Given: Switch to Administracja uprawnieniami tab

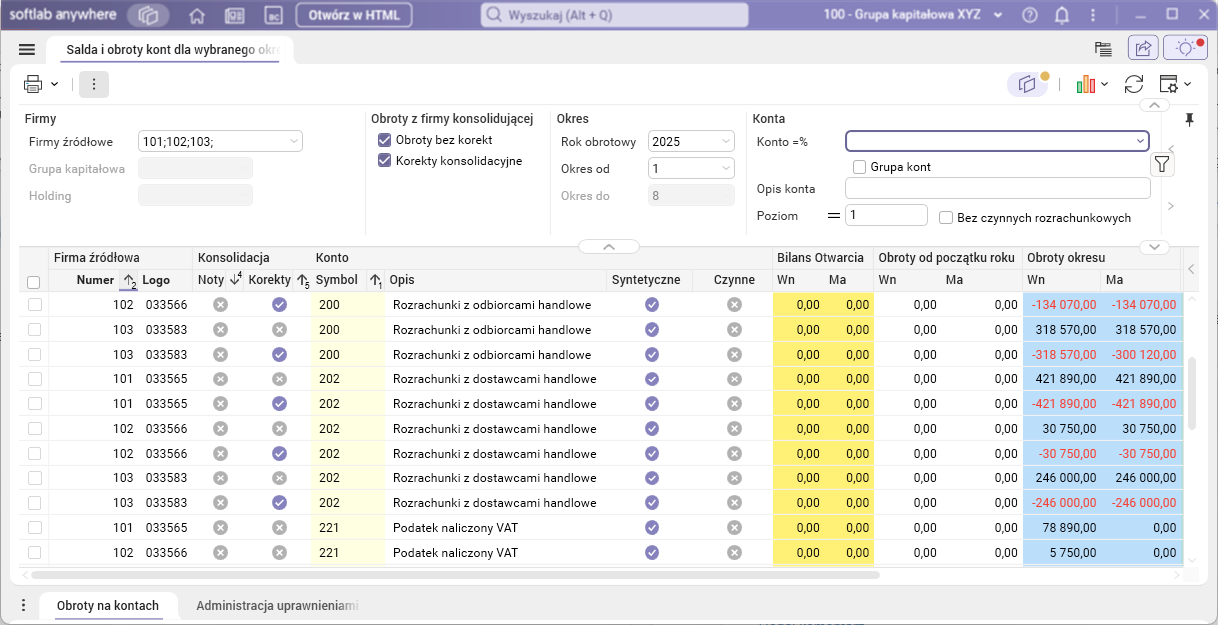Looking at the screenshot, I should point(277,606).
